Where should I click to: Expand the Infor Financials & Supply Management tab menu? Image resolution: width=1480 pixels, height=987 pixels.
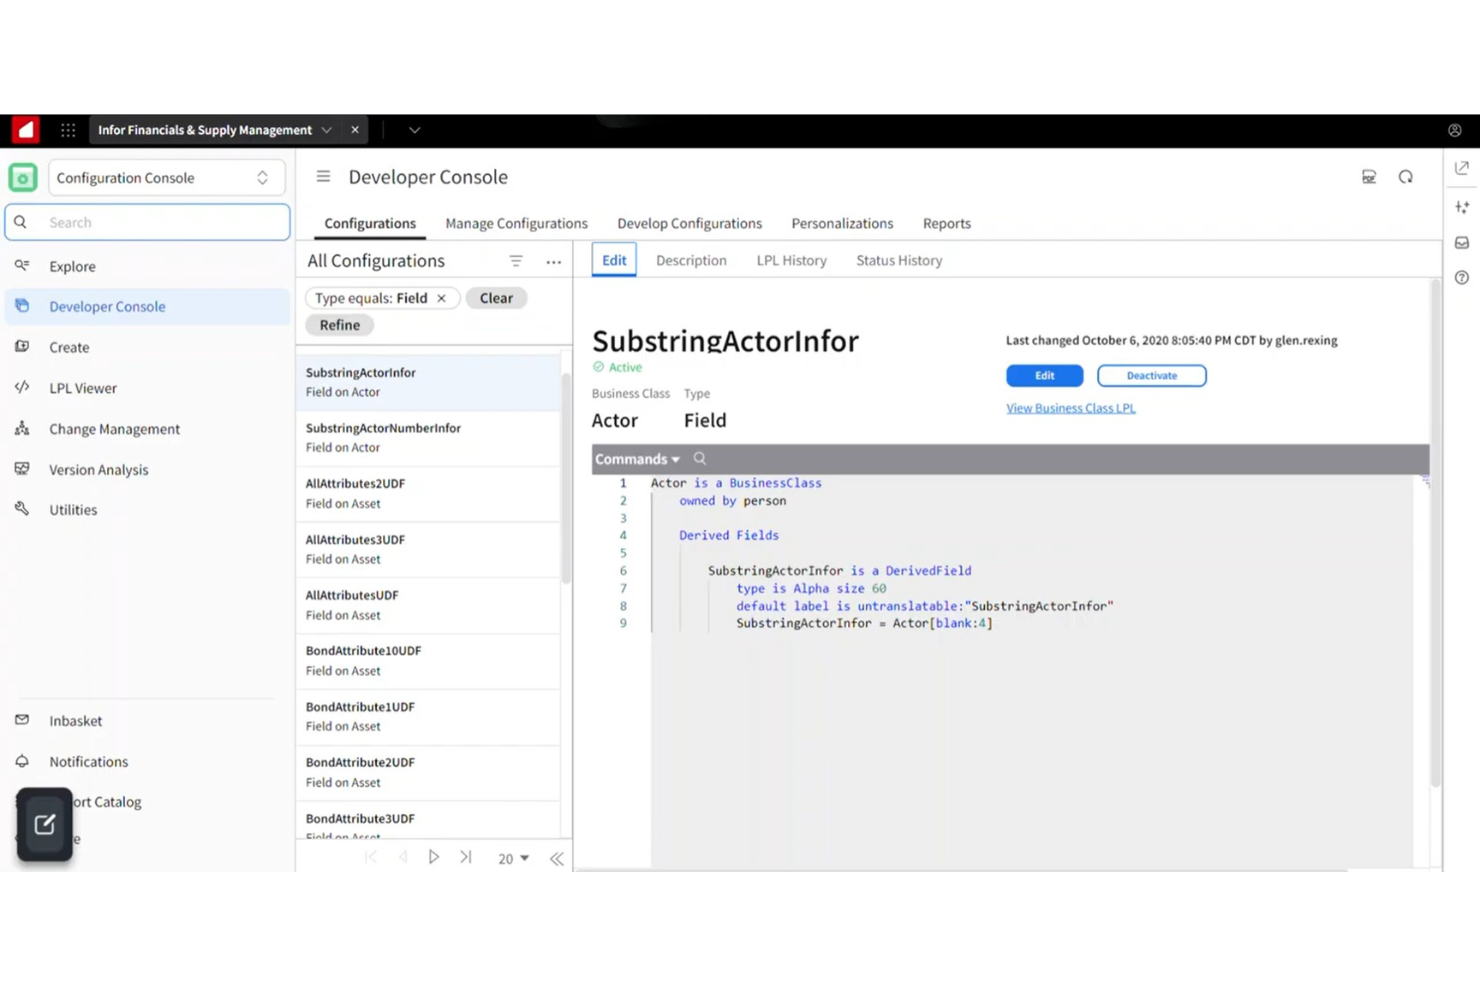click(x=326, y=130)
